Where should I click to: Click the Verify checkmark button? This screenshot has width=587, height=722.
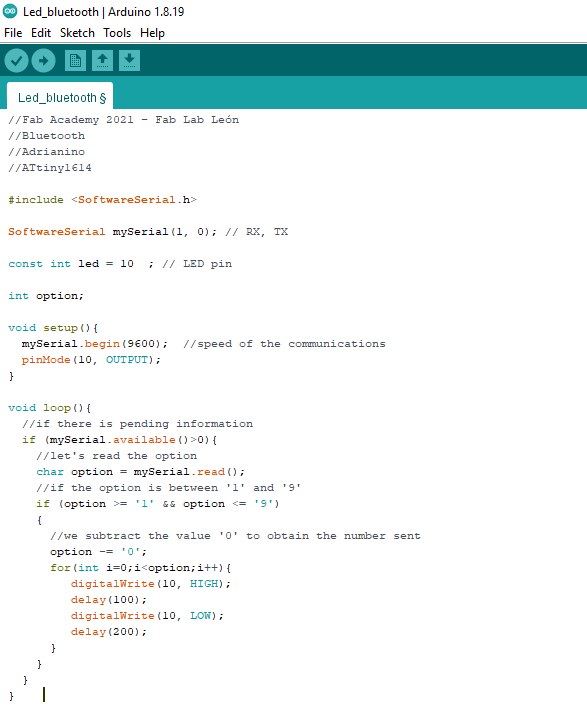(17, 61)
